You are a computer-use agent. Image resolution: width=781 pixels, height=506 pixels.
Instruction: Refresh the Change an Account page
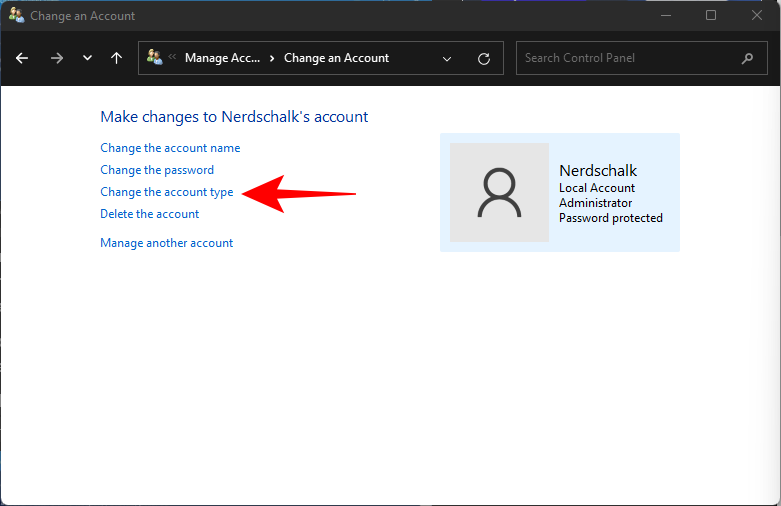click(x=484, y=58)
